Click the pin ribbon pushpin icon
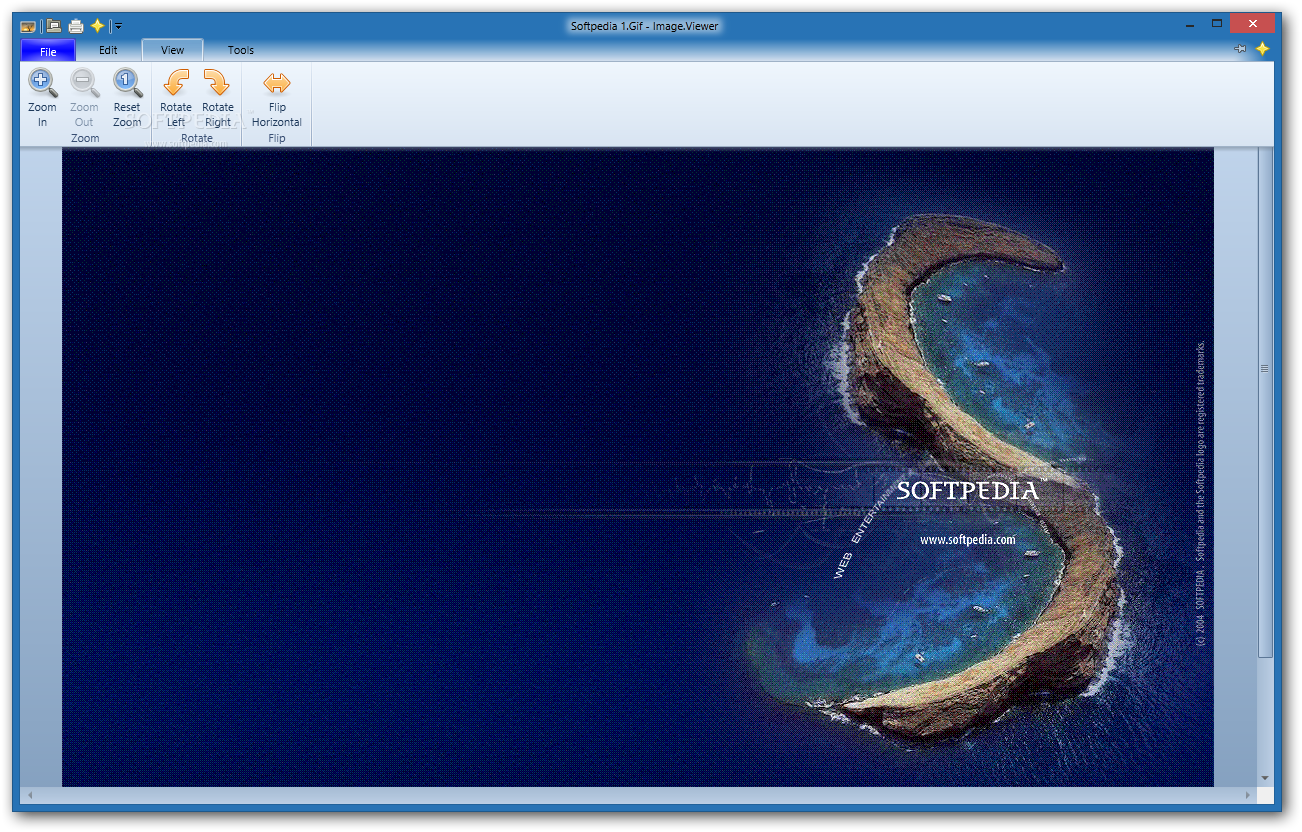The height and width of the screenshot is (832, 1302). point(1241,48)
